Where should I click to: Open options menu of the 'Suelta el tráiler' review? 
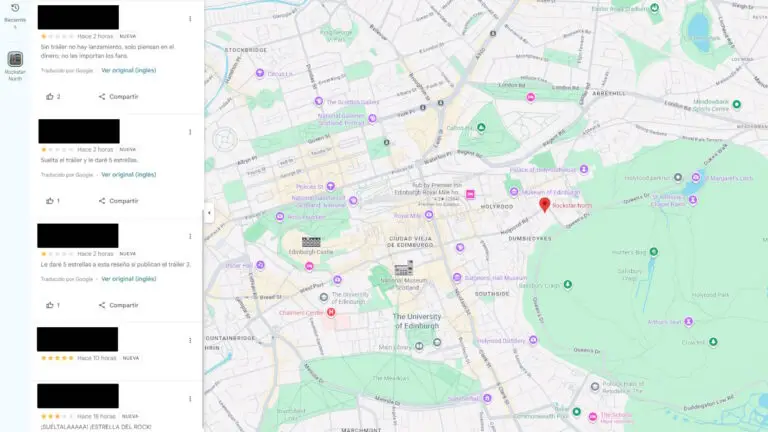190,132
